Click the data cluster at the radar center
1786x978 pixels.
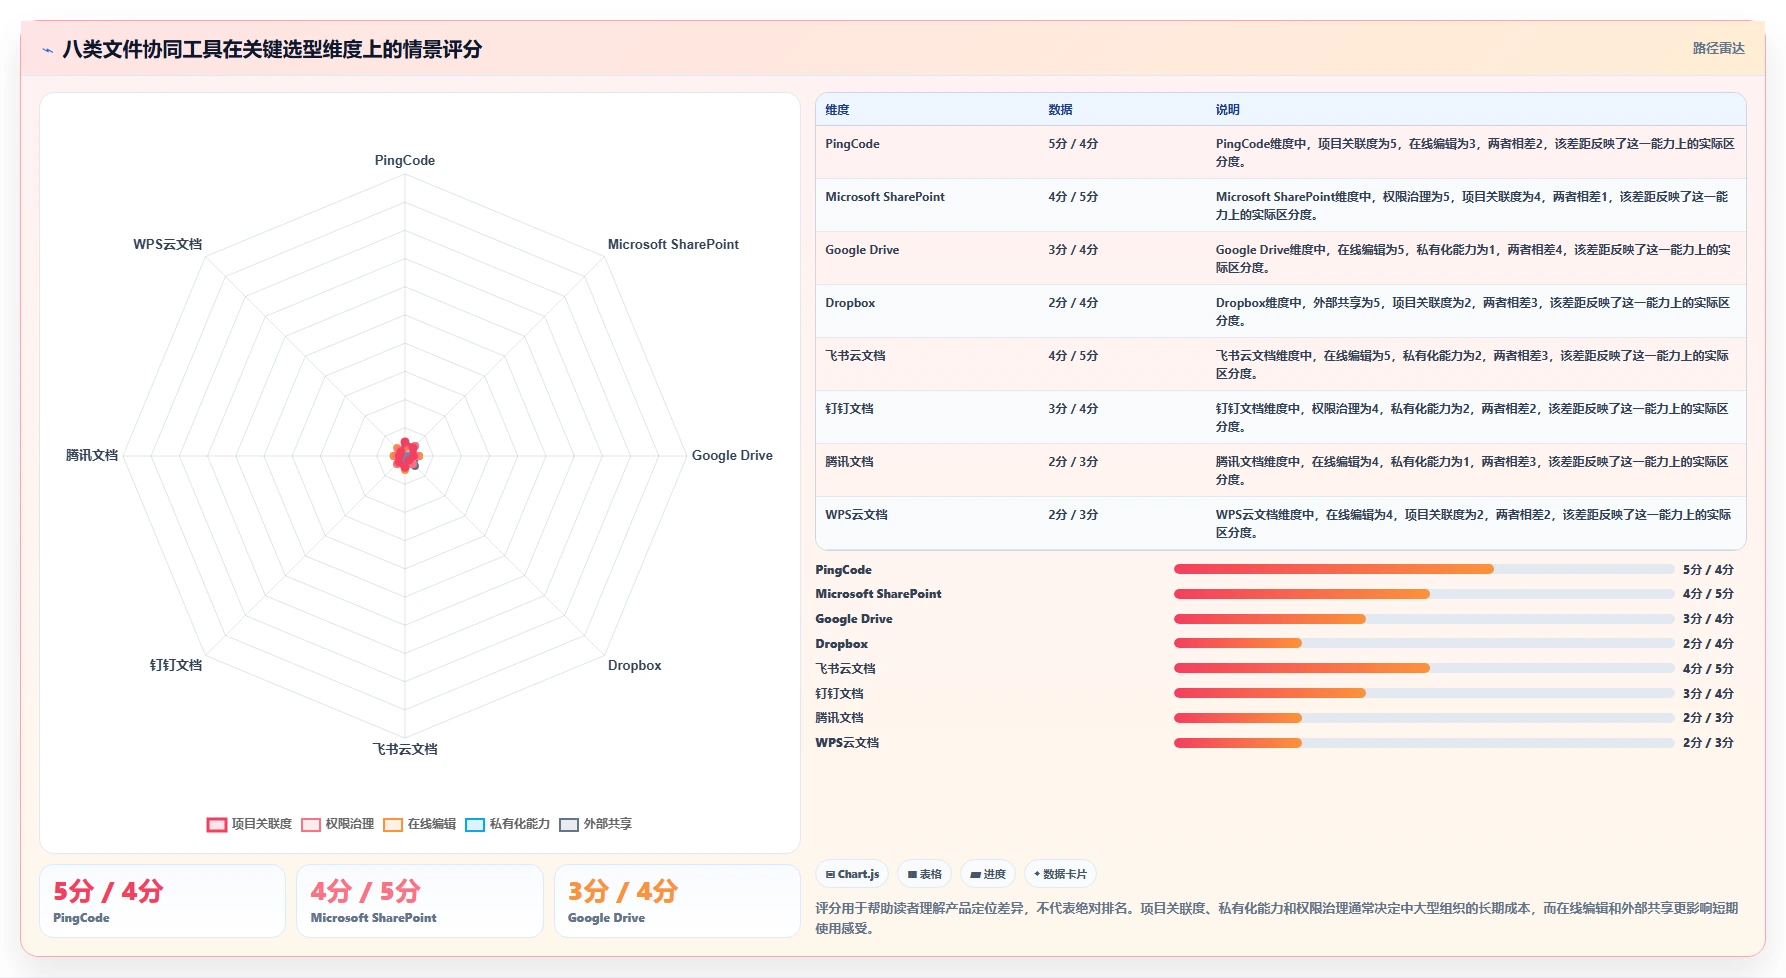[406, 456]
